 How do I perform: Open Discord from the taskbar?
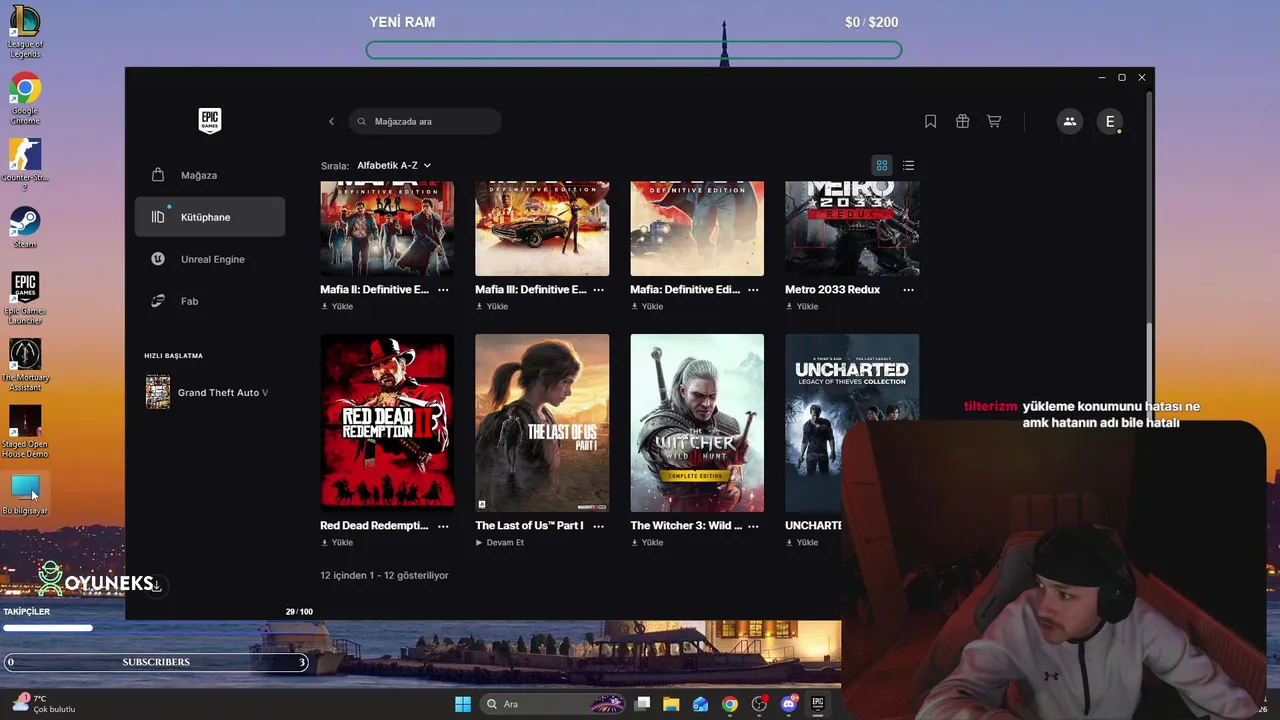(x=789, y=704)
